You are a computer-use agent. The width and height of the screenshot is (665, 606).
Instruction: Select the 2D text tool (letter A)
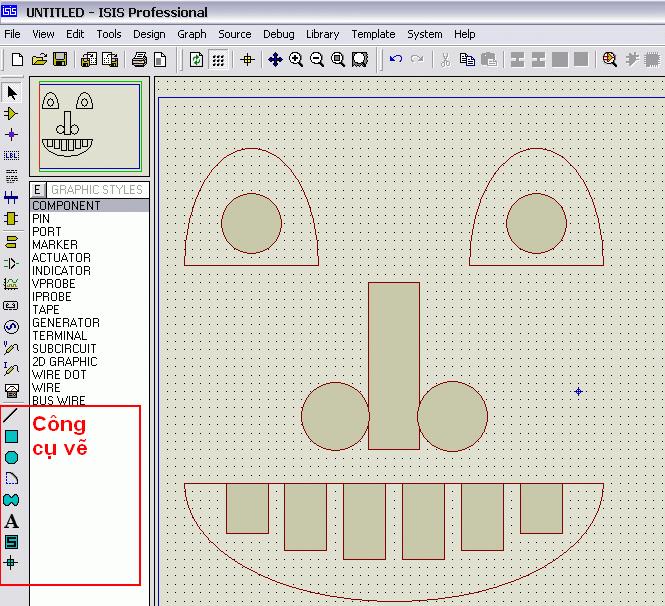[x=11, y=521]
